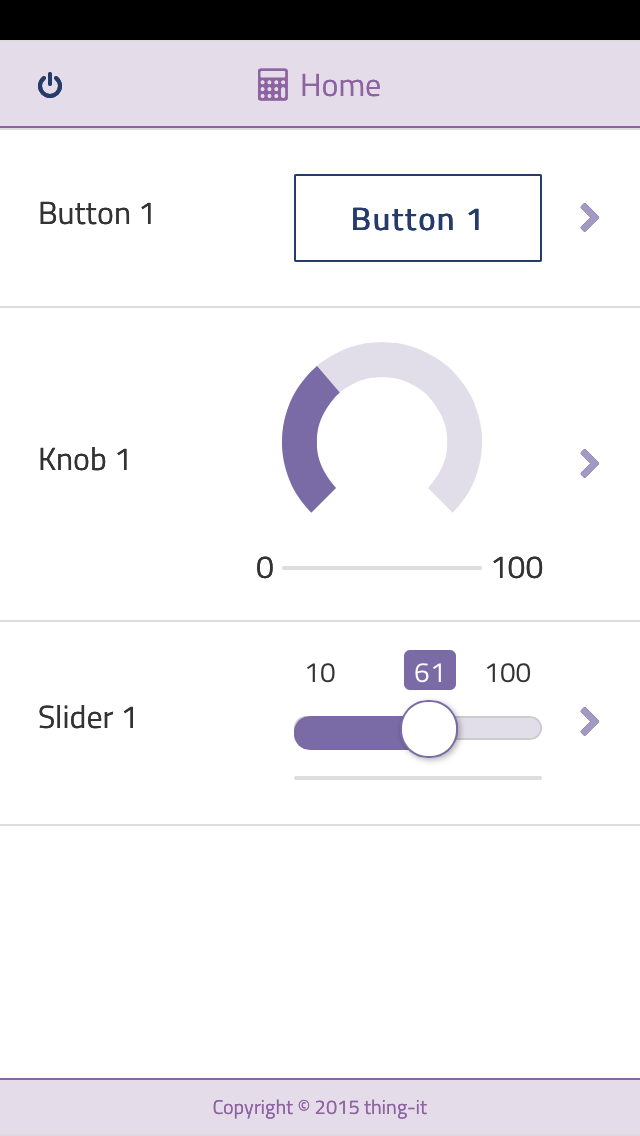Click the calculator icon beside Home
Screen dimensions: 640x1136
pos(272,86)
